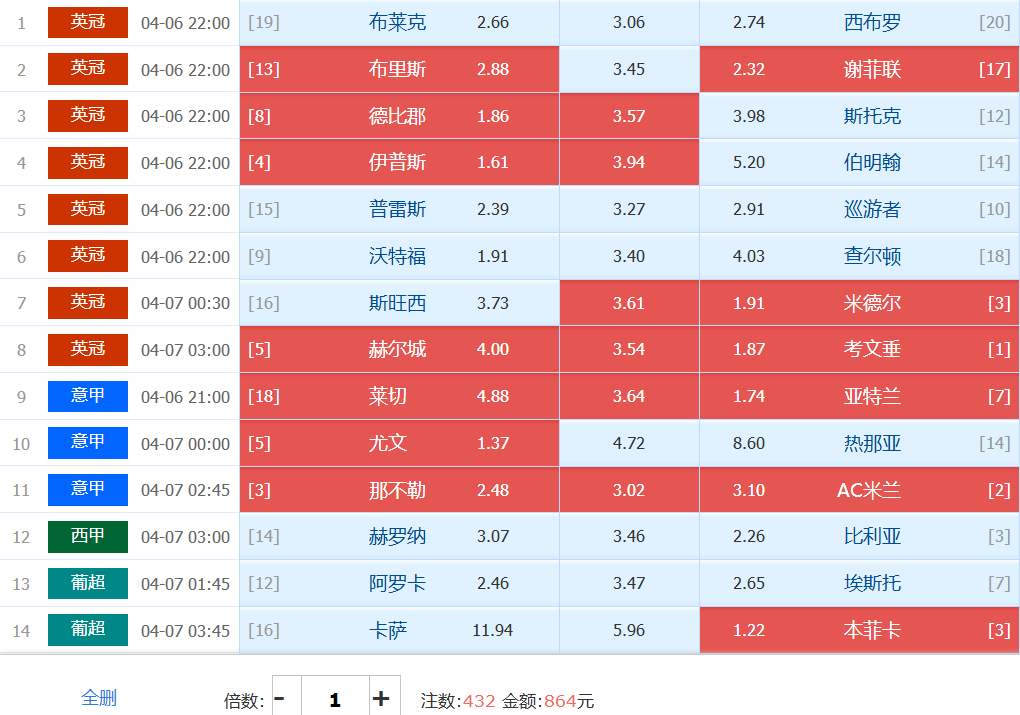Select 斯托克 away win odds 3.98
Image resolution: width=1020 pixels, height=715 pixels.
pos(859,116)
